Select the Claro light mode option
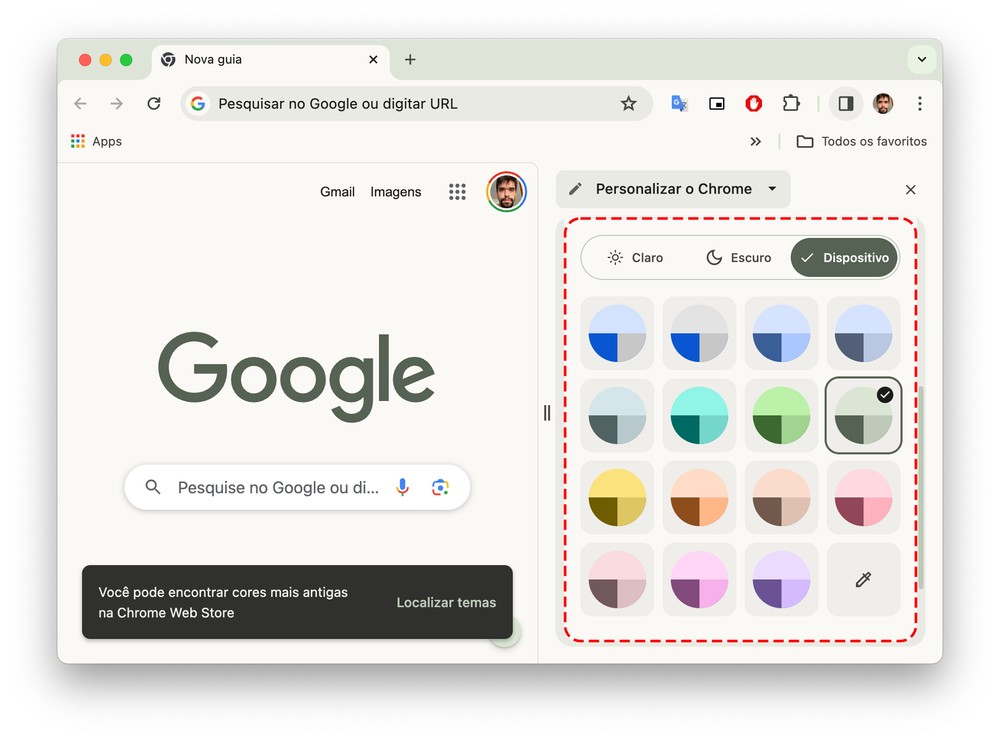 pyautogui.click(x=635, y=258)
